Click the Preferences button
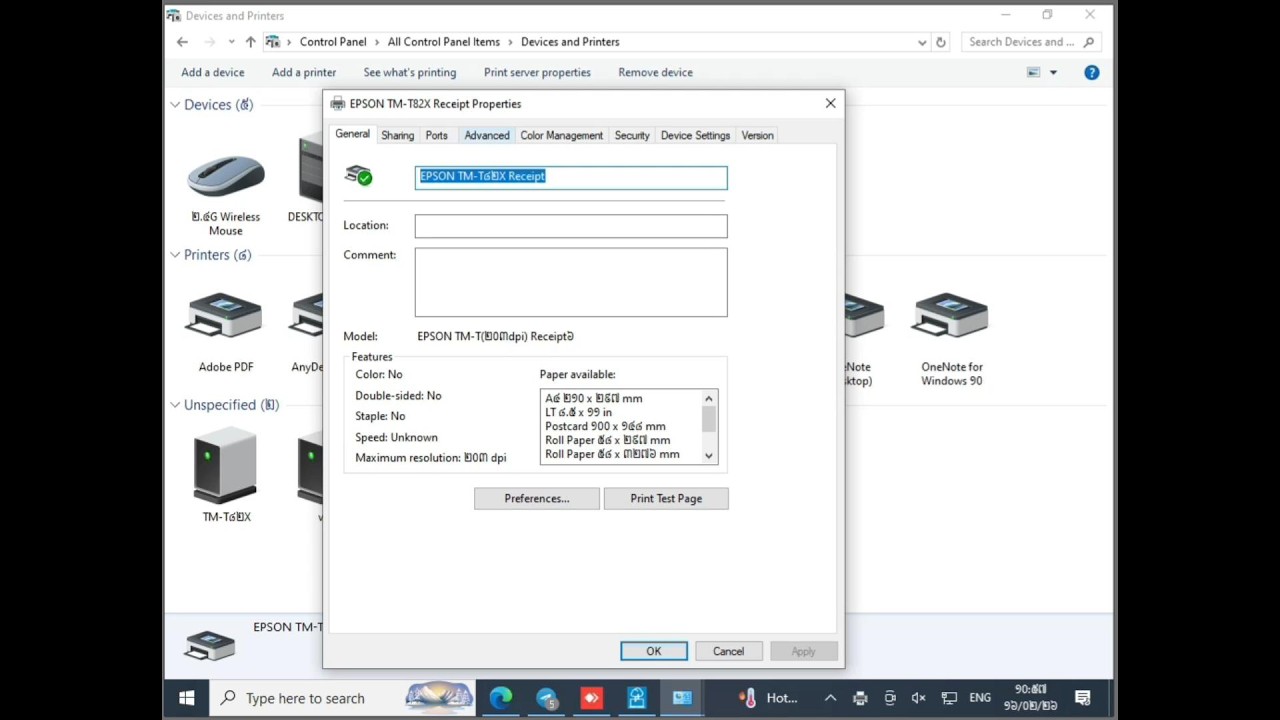 tap(537, 498)
